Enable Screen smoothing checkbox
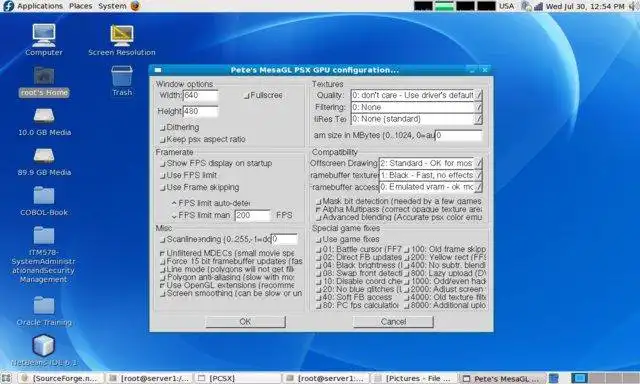Screen dimensions: 640x384 [162, 293]
